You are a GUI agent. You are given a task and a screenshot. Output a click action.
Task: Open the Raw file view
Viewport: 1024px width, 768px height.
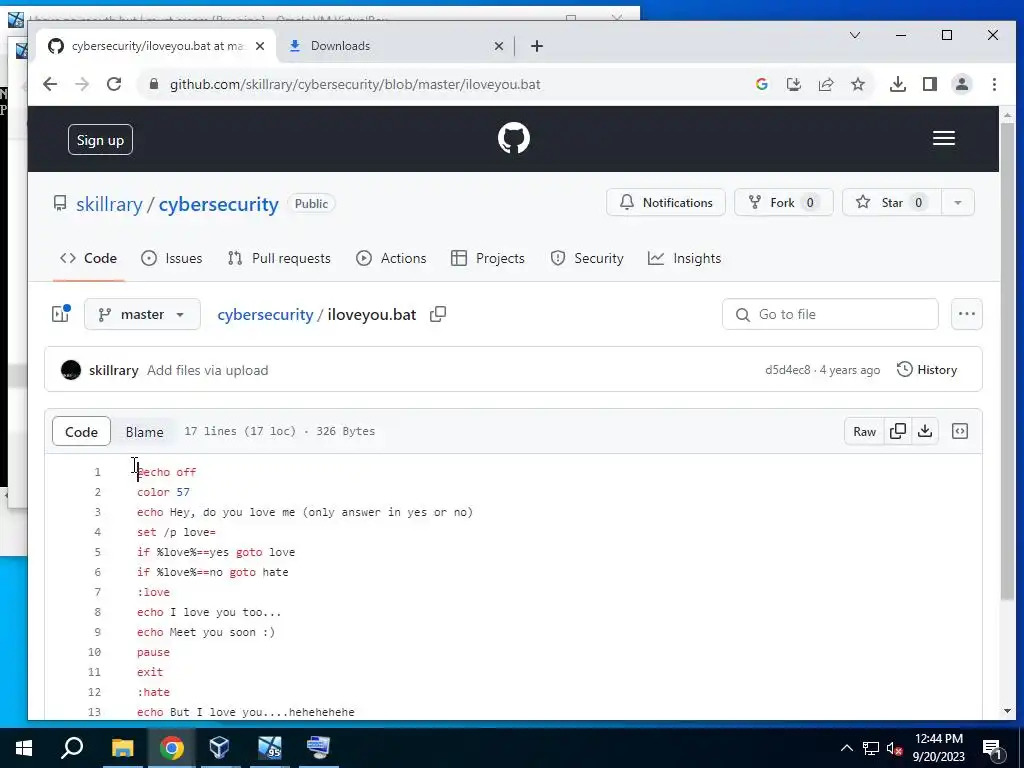tap(864, 431)
